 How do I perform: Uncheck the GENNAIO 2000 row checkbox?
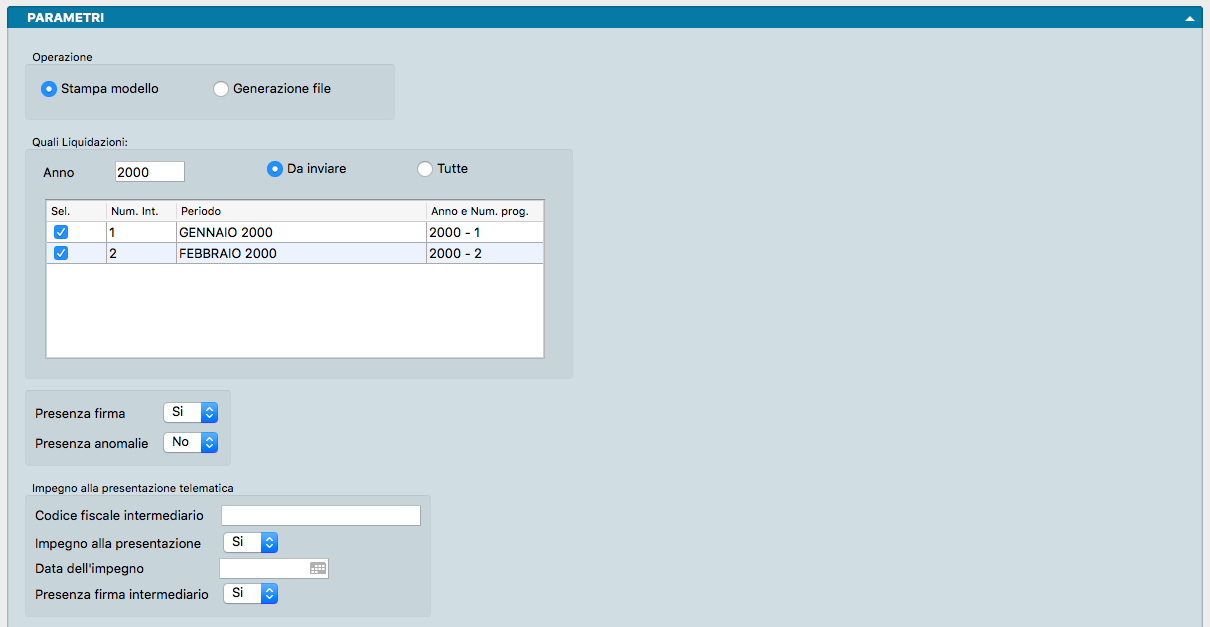click(61, 232)
